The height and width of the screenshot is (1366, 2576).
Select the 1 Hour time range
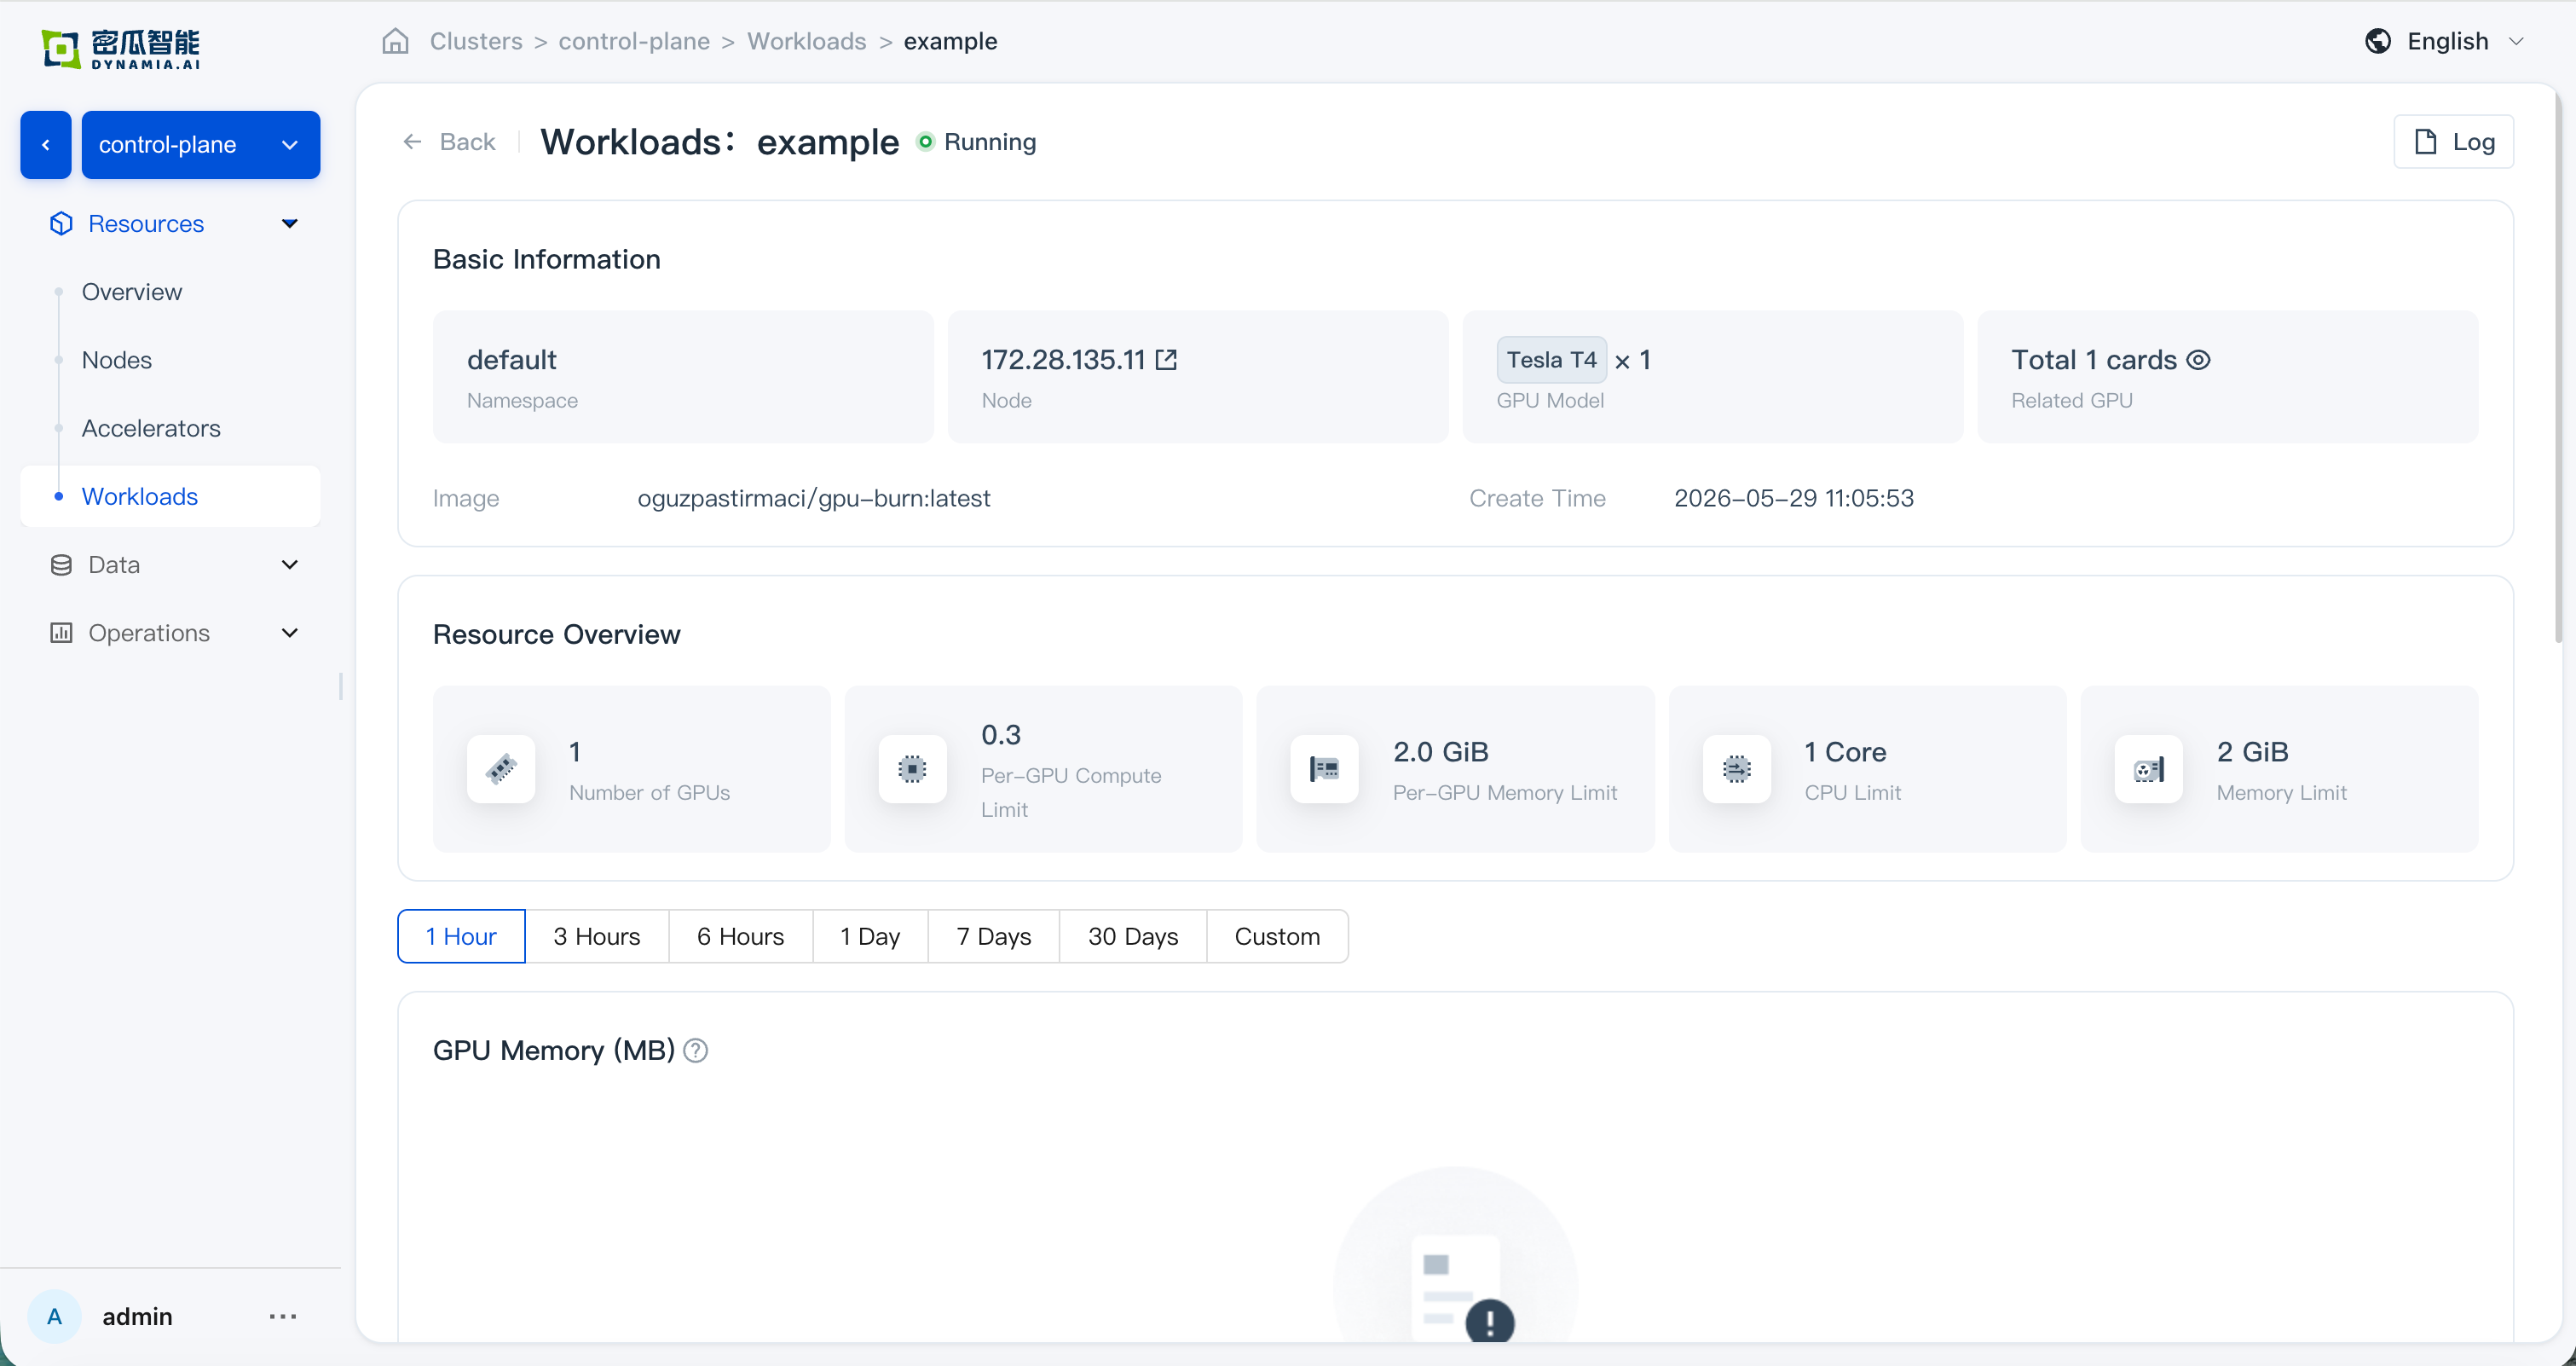click(x=461, y=936)
